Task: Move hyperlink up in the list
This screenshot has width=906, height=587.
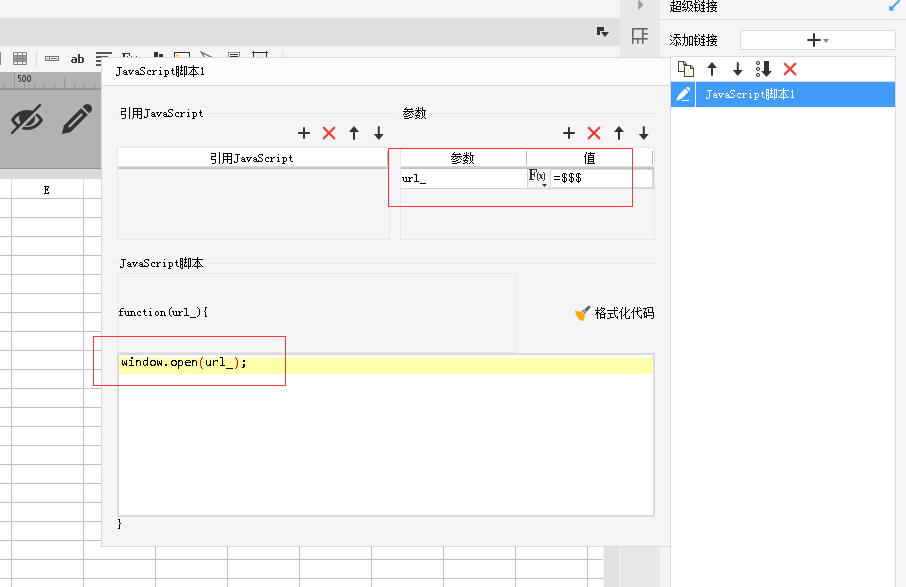Action: coord(712,69)
